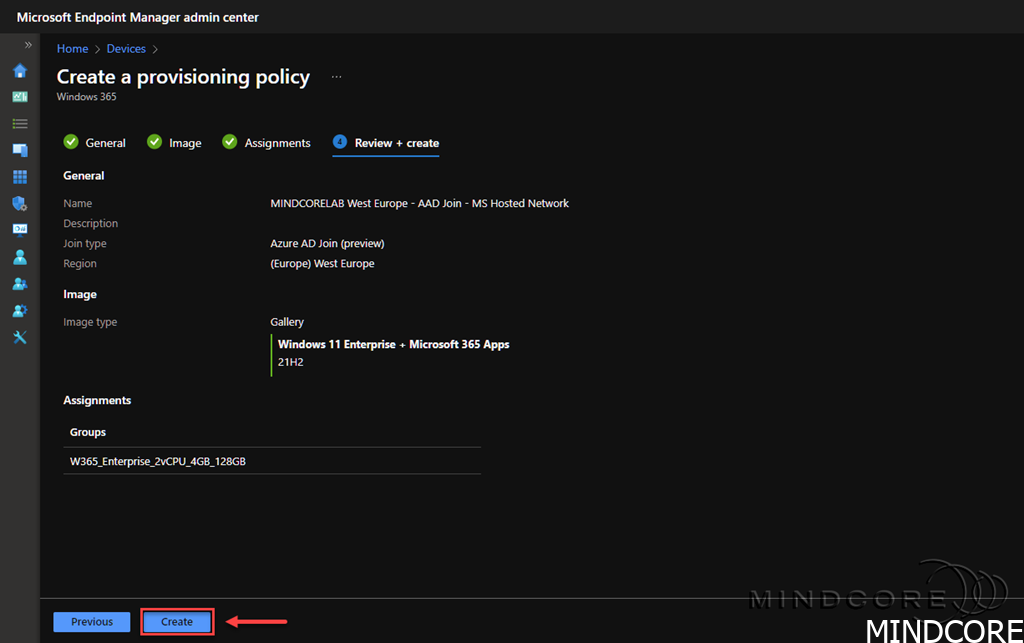Viewport: 1024px width, 643px height.
Task: Open Home from the sidebar house icon
Action: tap(19, 71)
